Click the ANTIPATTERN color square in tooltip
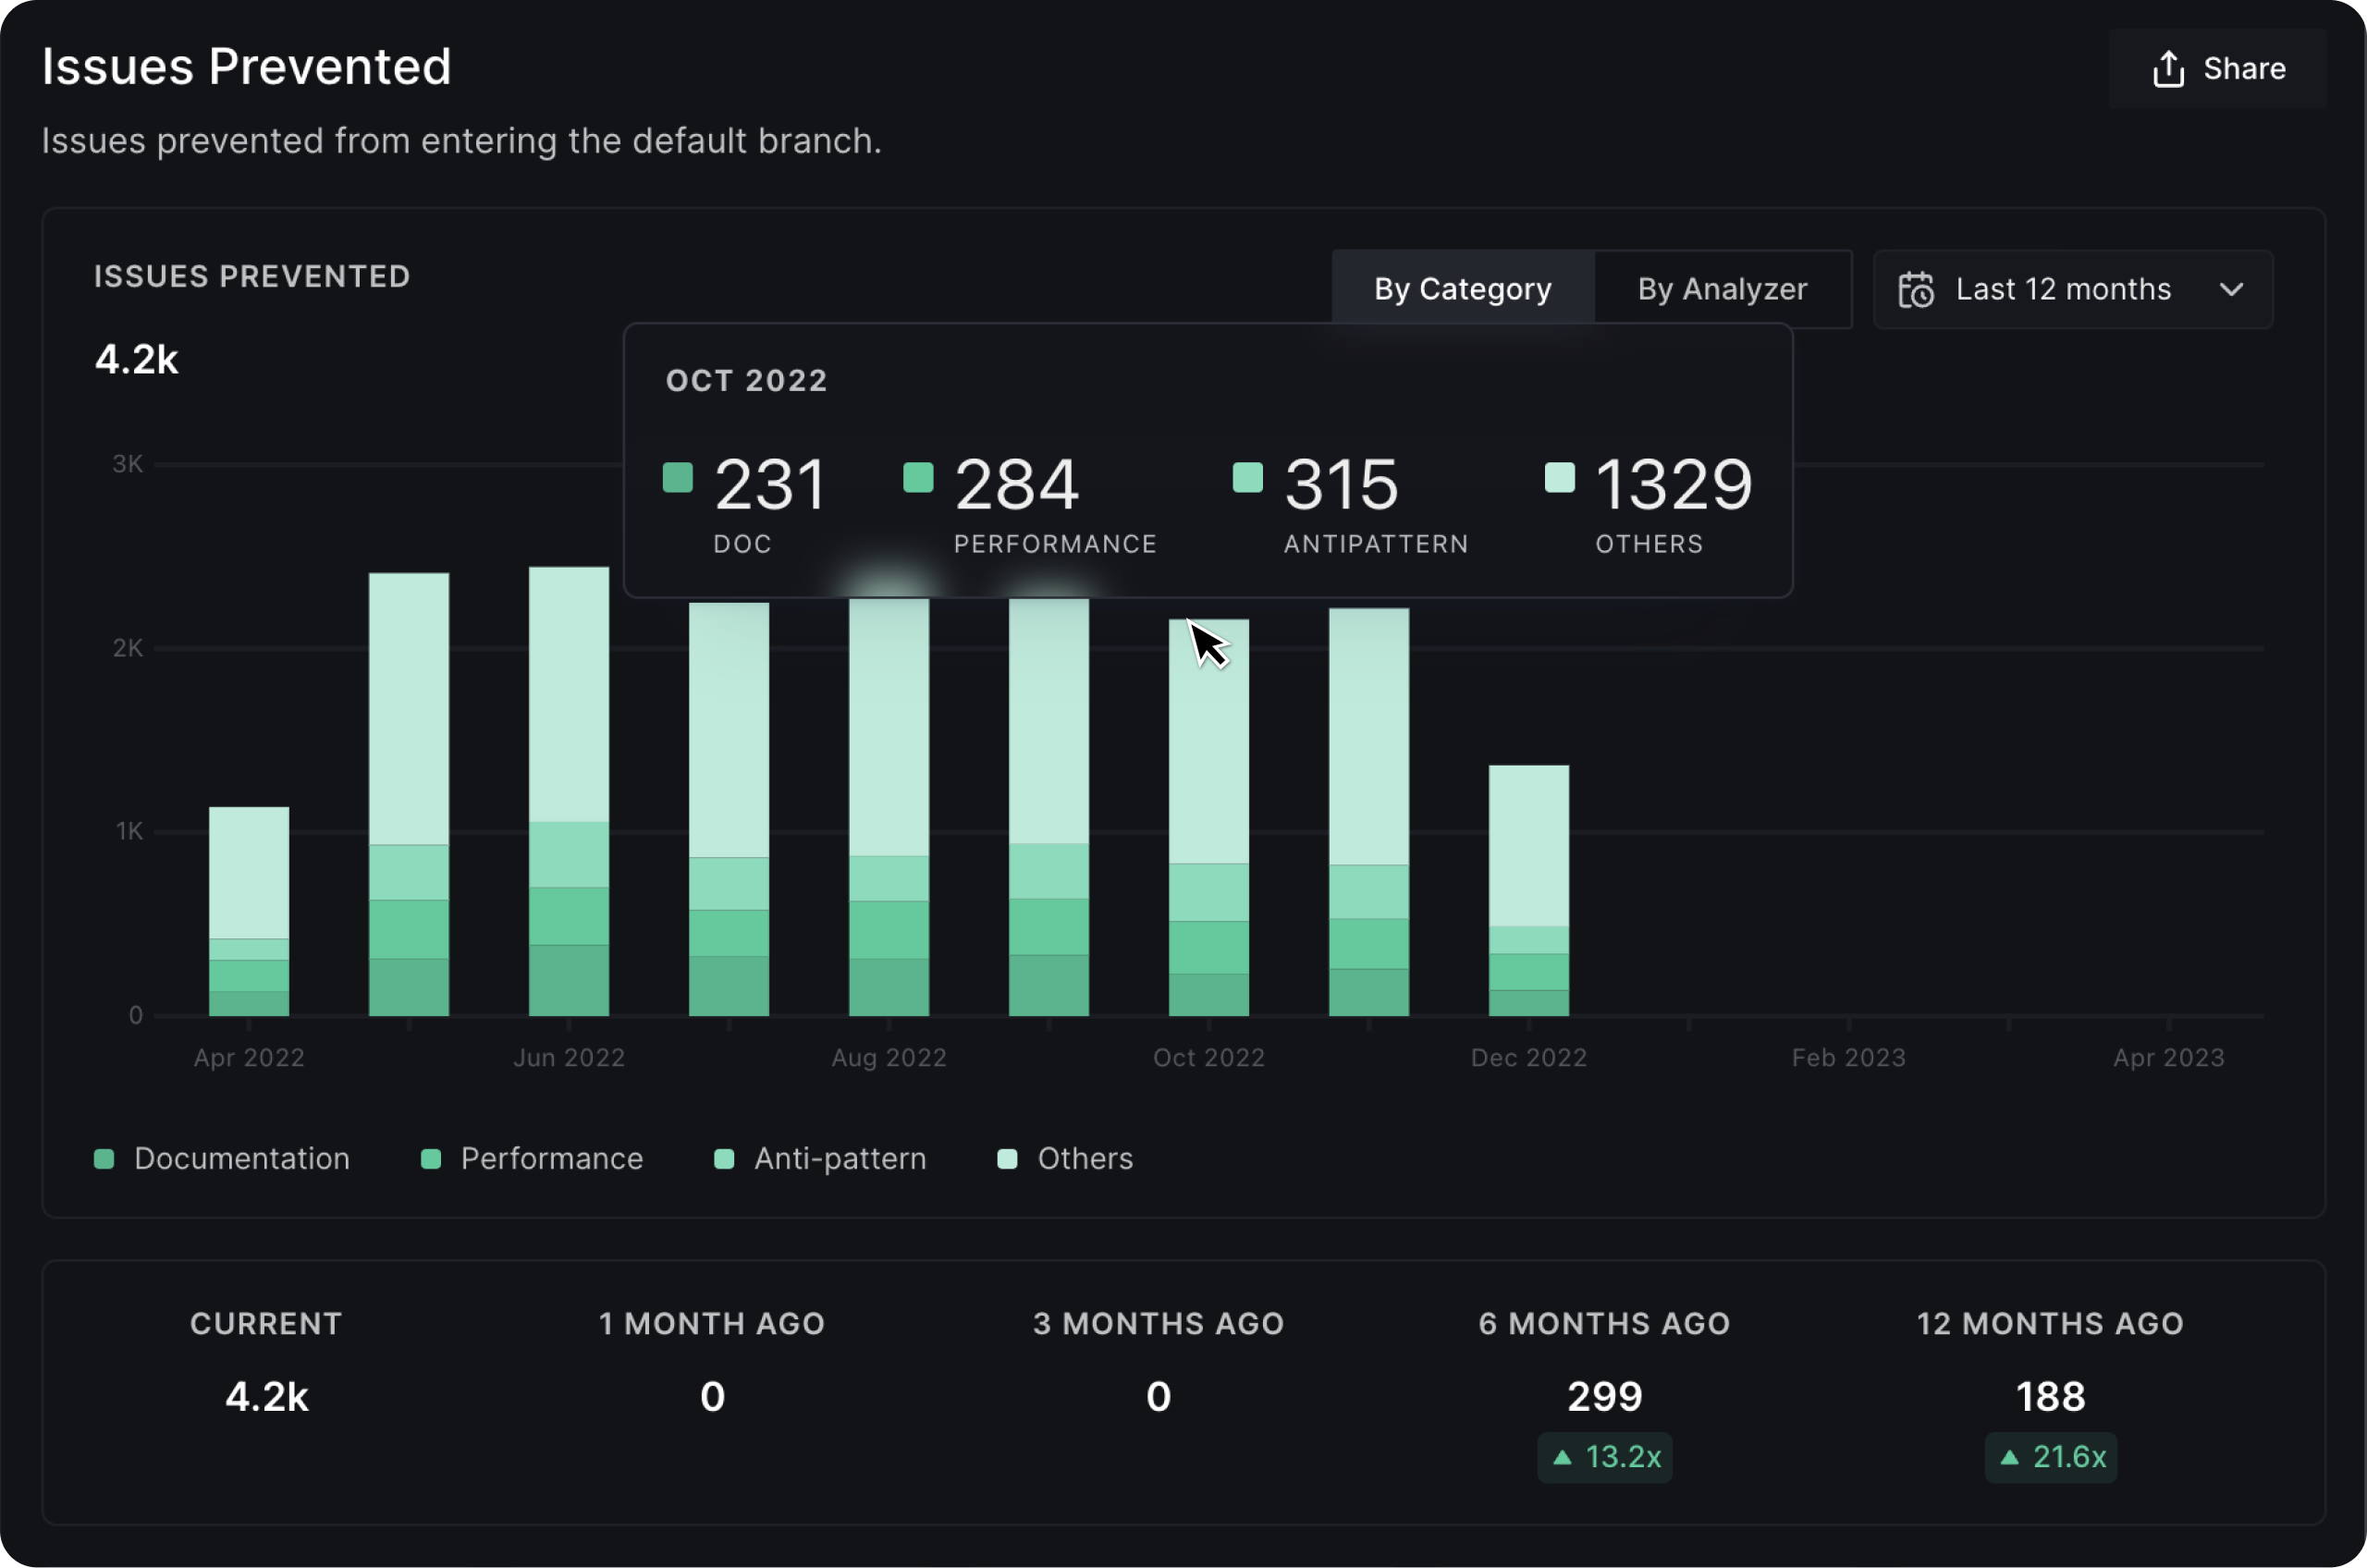The width and height of the screenshot is (2367, 1568). click(x=1247, y=477)
